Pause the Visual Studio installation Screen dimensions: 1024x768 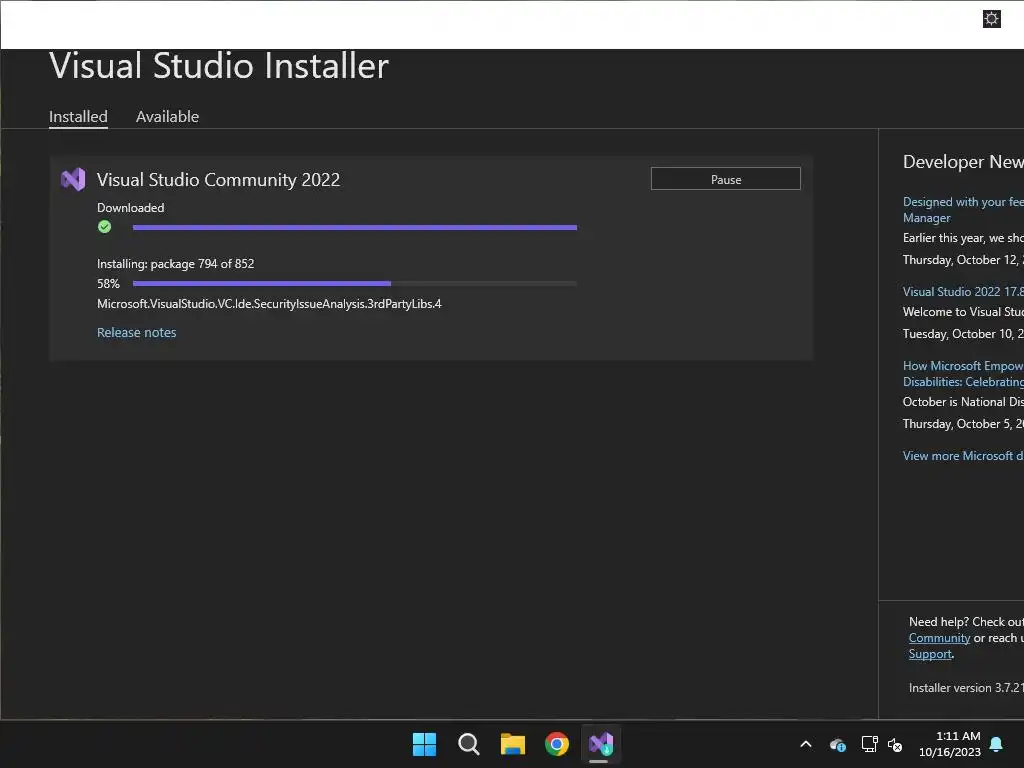726,179
